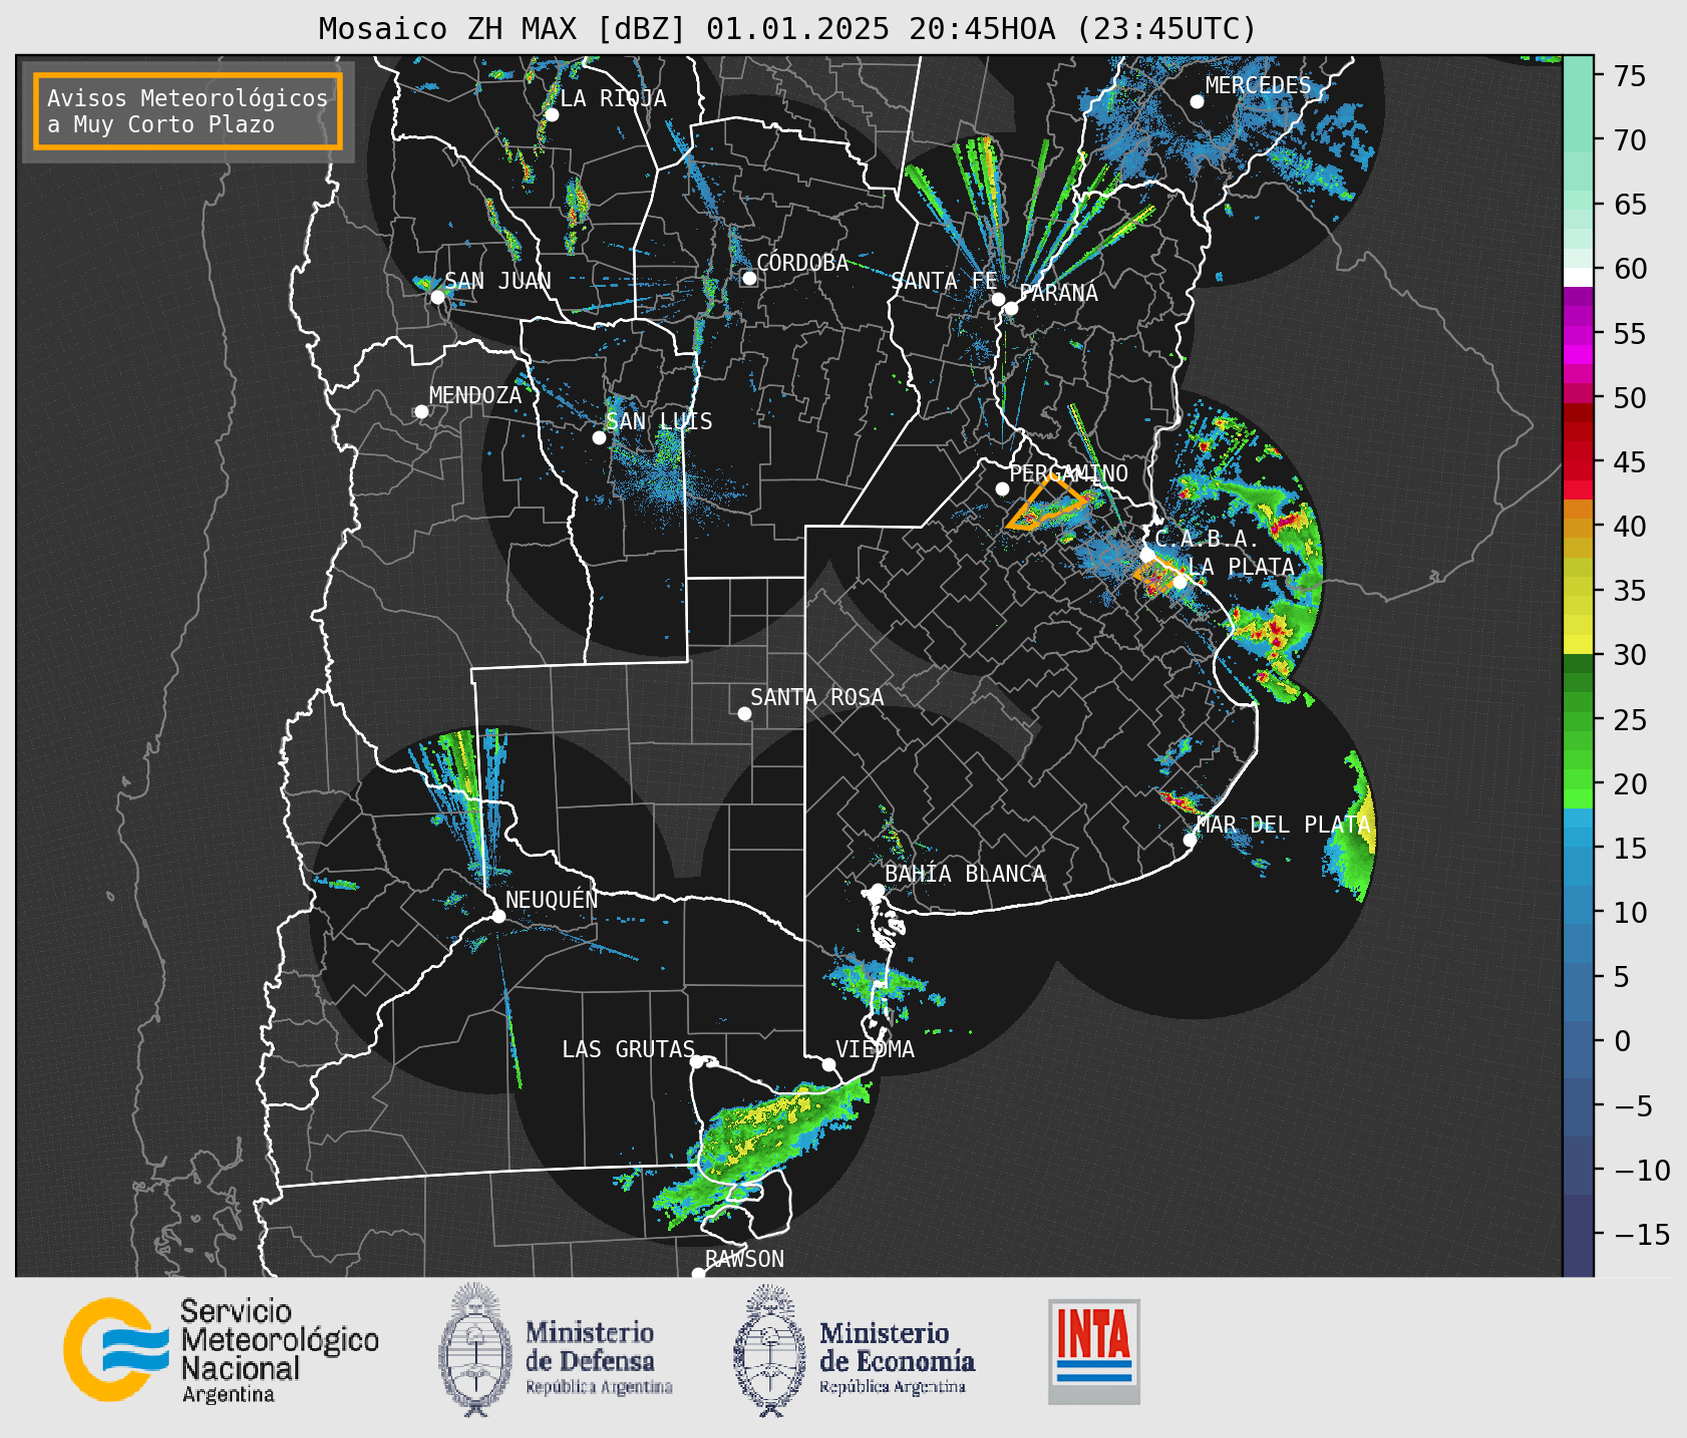Click the Servicio Meteorológico Nacional logo
This screenshot has height=1438, width=1687.
click(x=221, y=1350)
